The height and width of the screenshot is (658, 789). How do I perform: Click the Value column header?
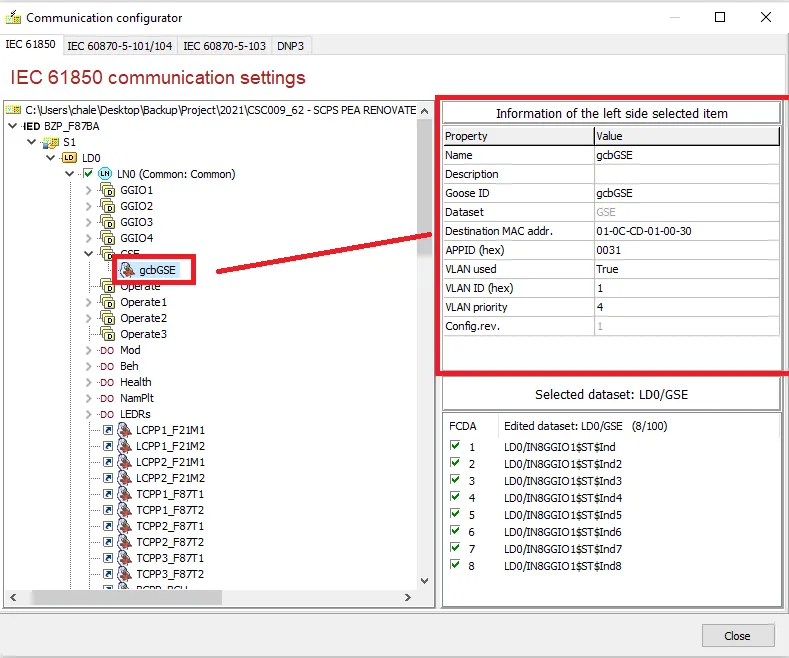point(687,136)
